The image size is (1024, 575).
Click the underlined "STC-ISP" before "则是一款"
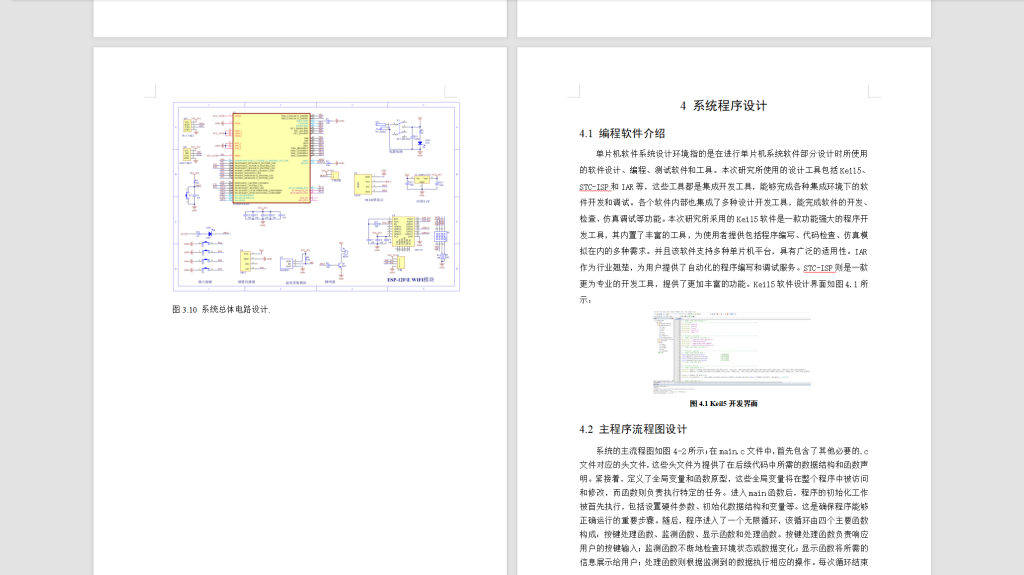tap(818, 268)
